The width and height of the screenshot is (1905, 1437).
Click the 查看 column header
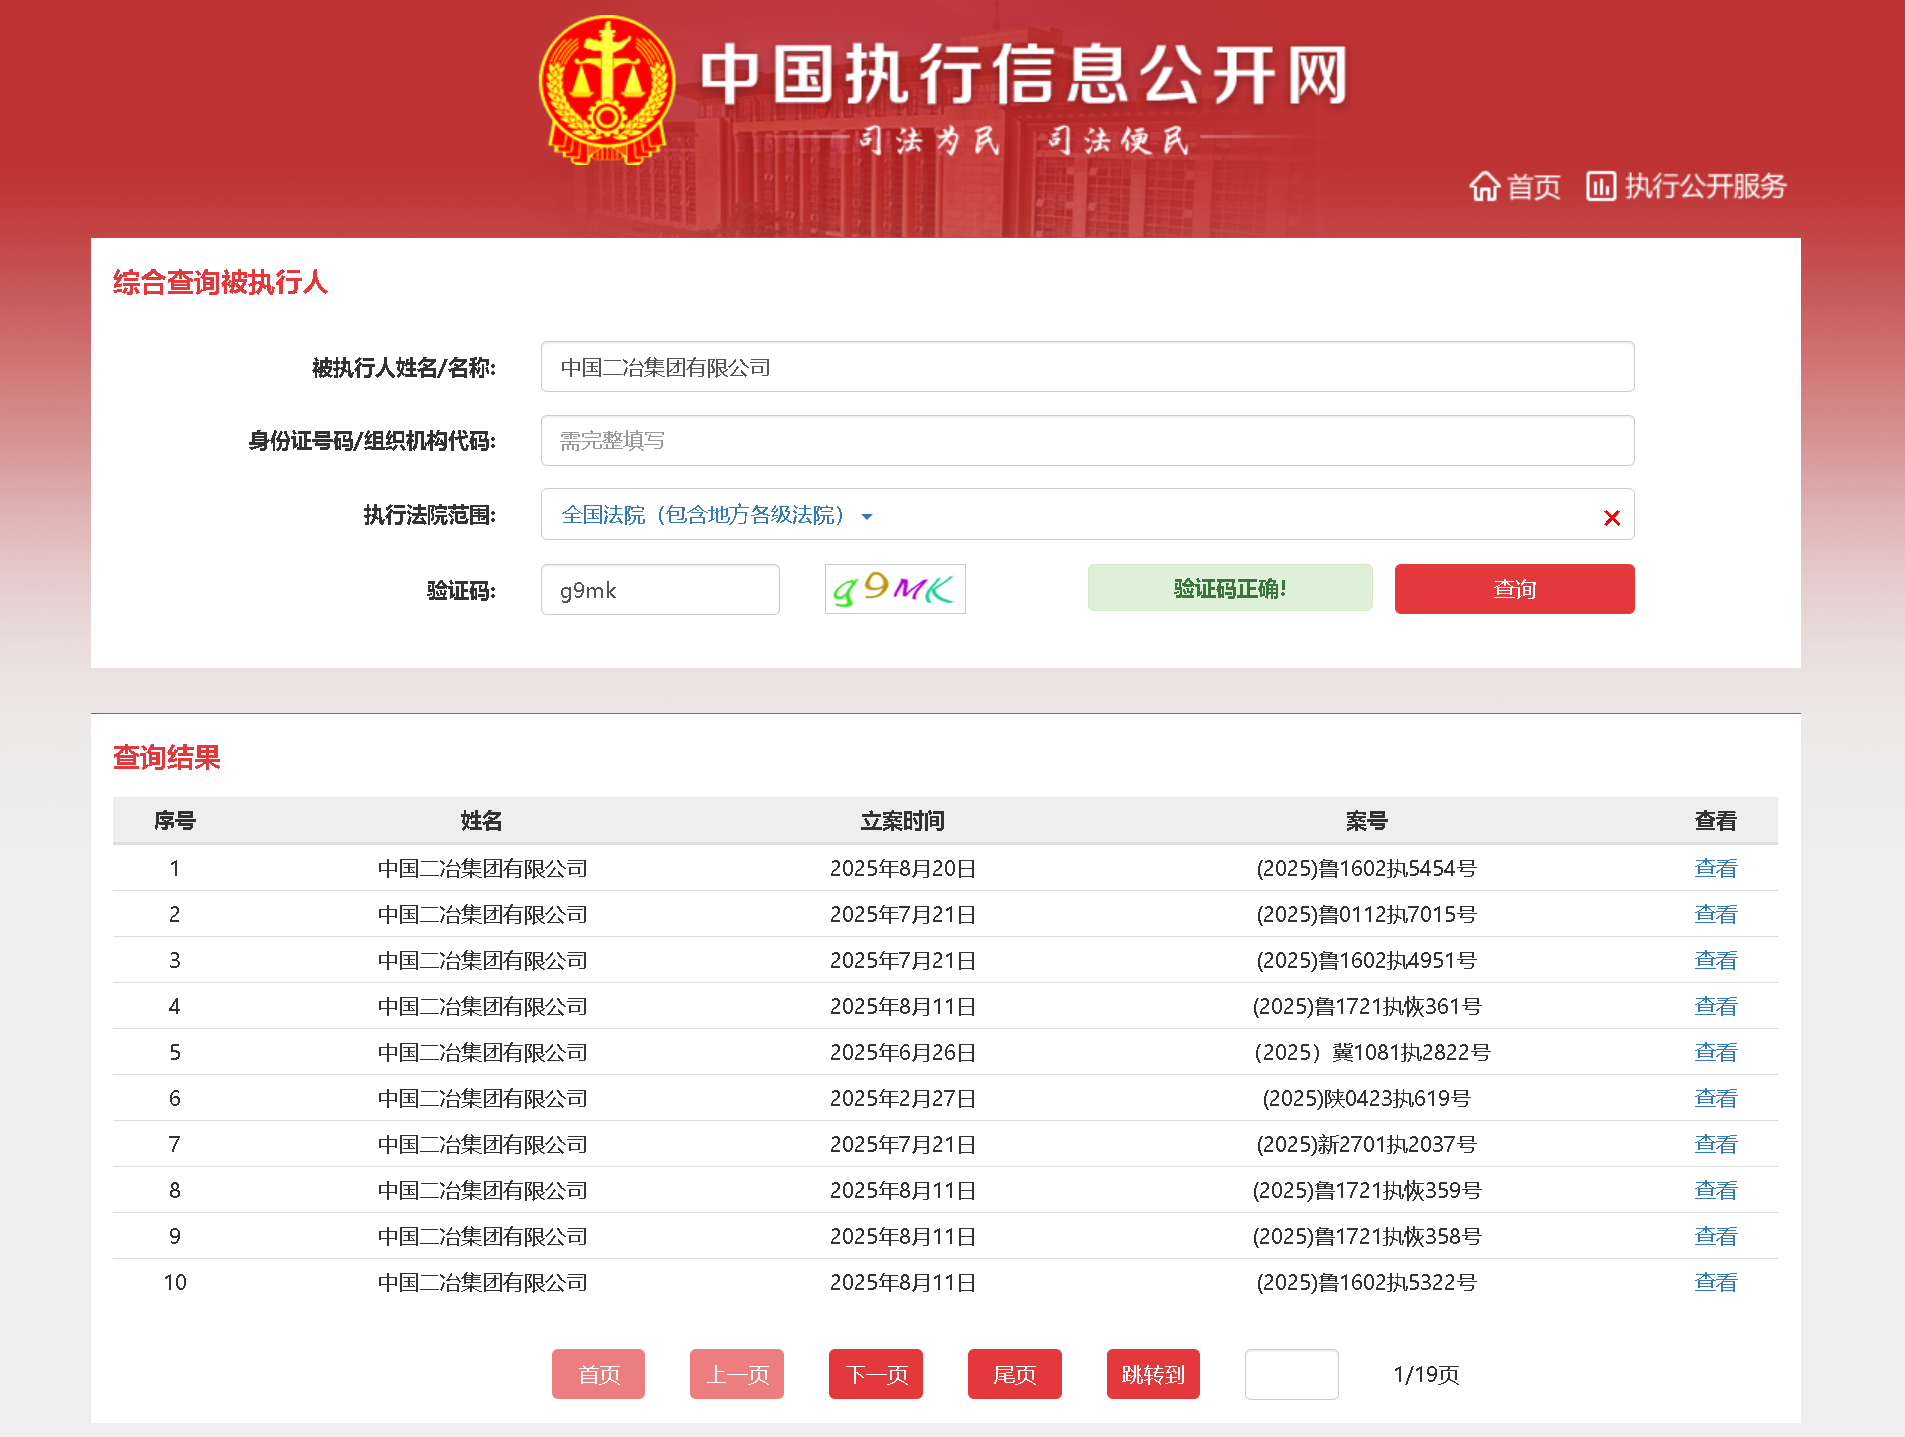[x=1715, y=821]
